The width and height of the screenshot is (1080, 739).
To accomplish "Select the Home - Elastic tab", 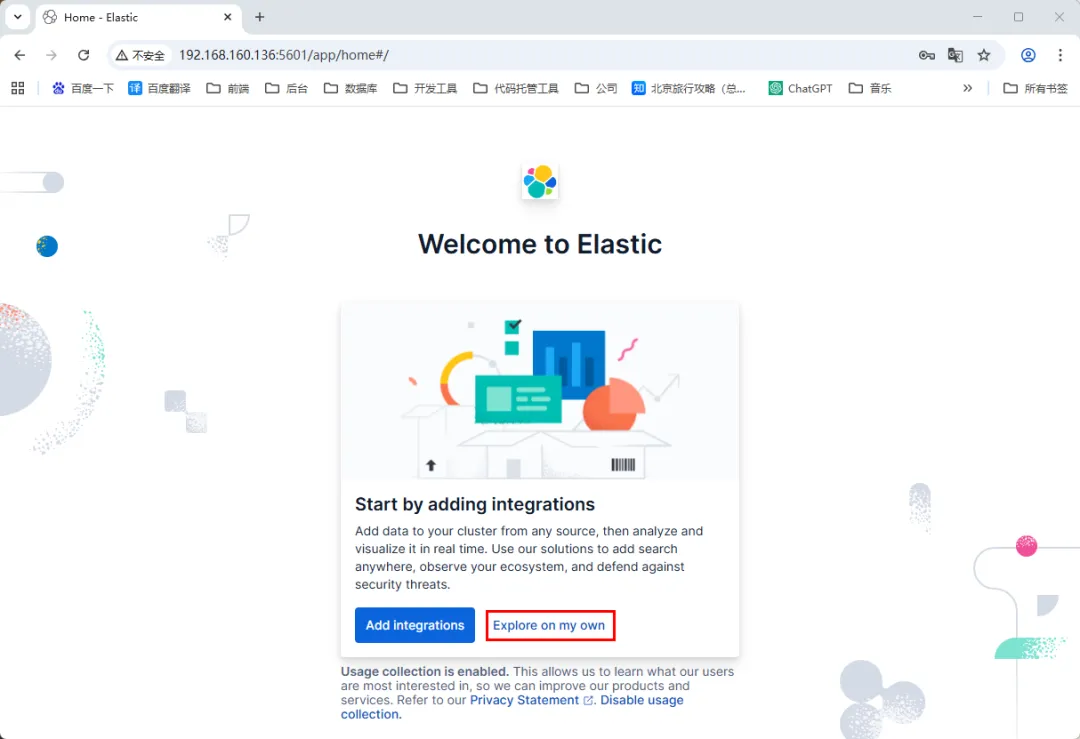I will [138, 17].
